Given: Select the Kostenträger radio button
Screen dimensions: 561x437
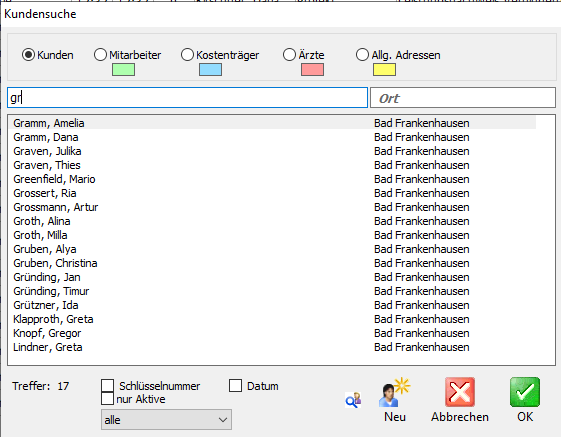Looking at the screenshot, I should (187, 55).
